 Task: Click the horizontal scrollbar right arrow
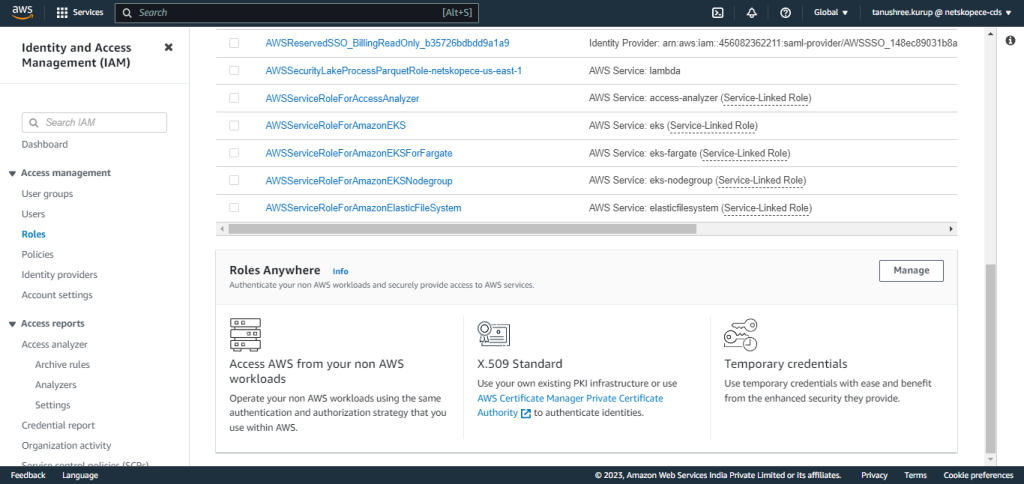pyautogui.click(x=951, y=229)
